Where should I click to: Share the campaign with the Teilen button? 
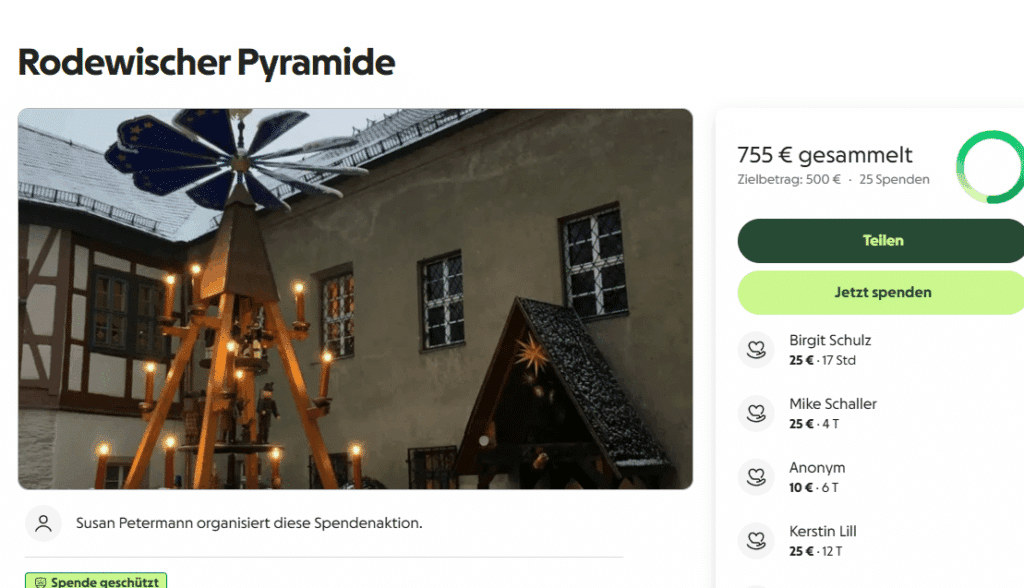881,240
